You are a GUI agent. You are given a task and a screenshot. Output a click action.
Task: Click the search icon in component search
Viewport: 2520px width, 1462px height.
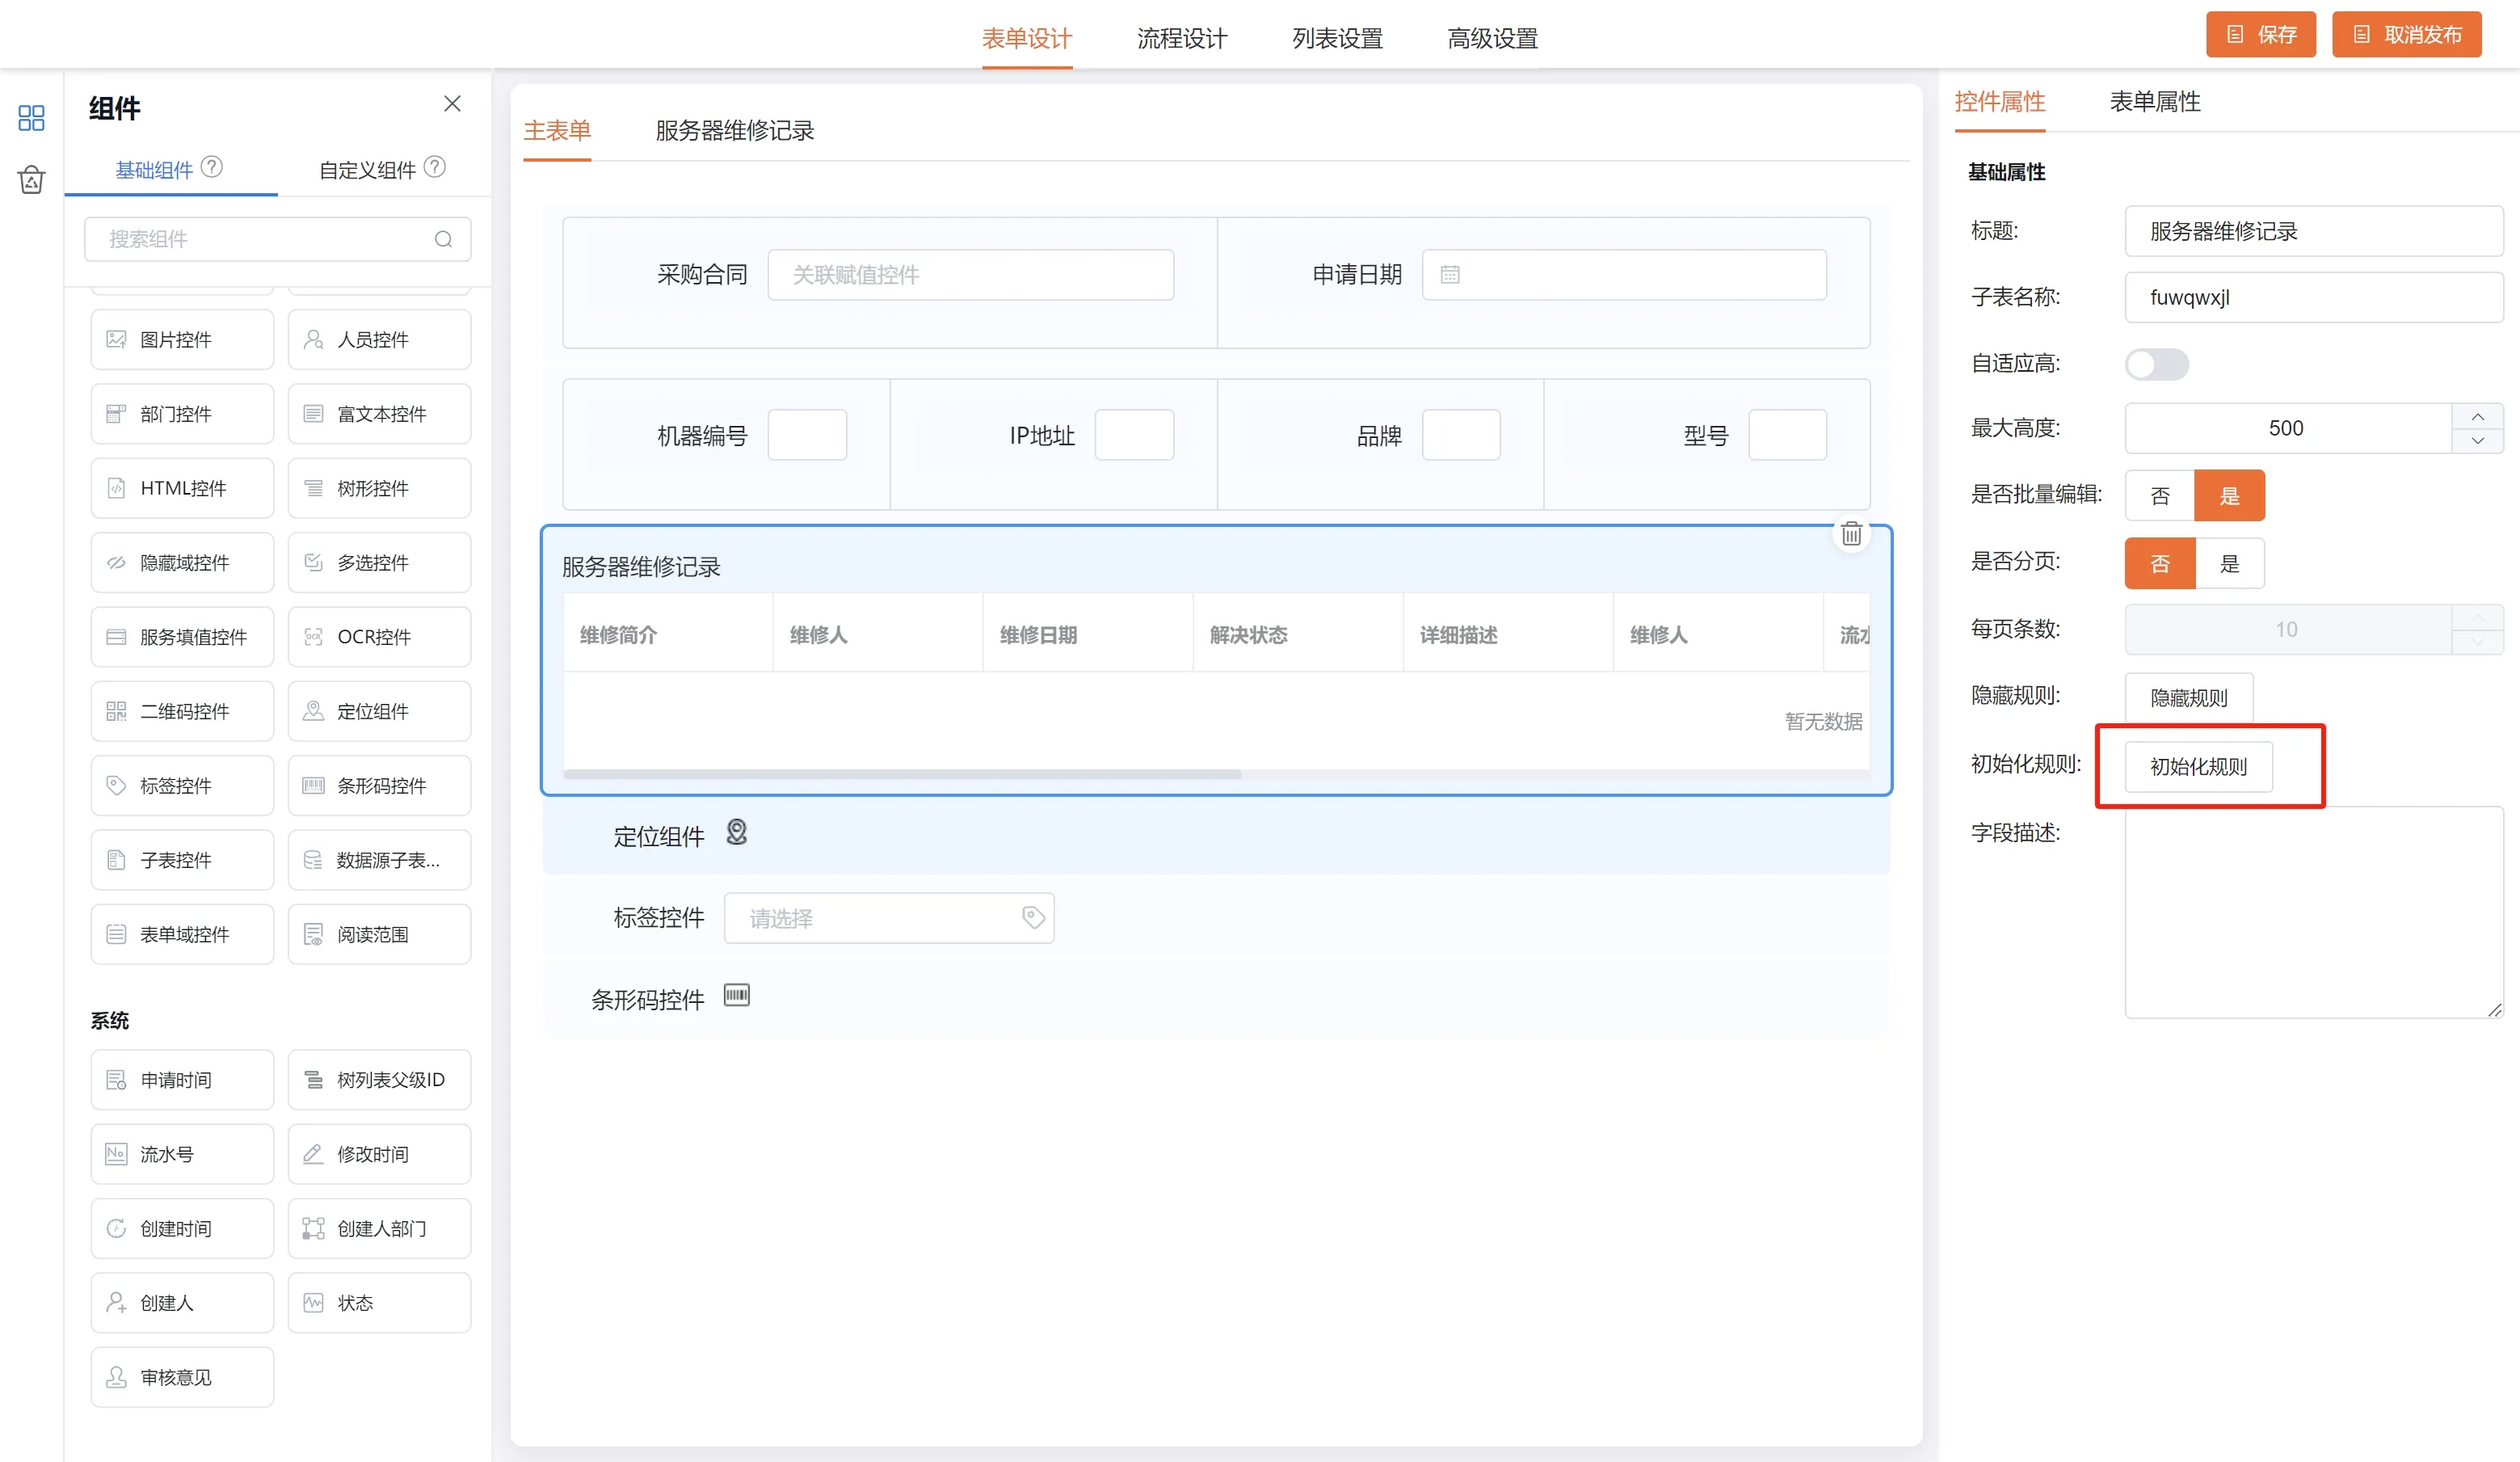(x=443, y=239)
